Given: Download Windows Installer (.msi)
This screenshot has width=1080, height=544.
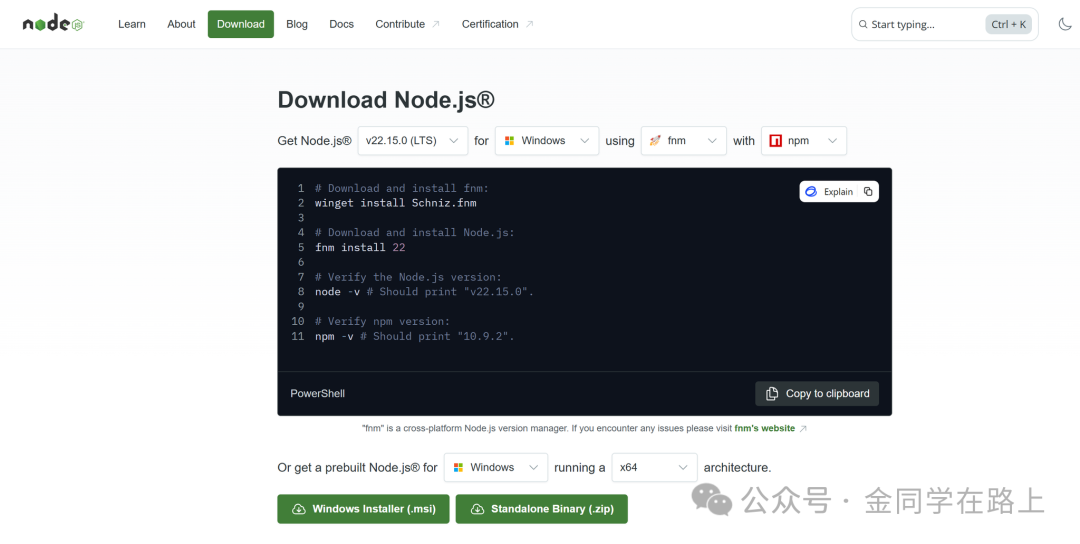Looking at the screenshot, I should click(x=363, y=509).
